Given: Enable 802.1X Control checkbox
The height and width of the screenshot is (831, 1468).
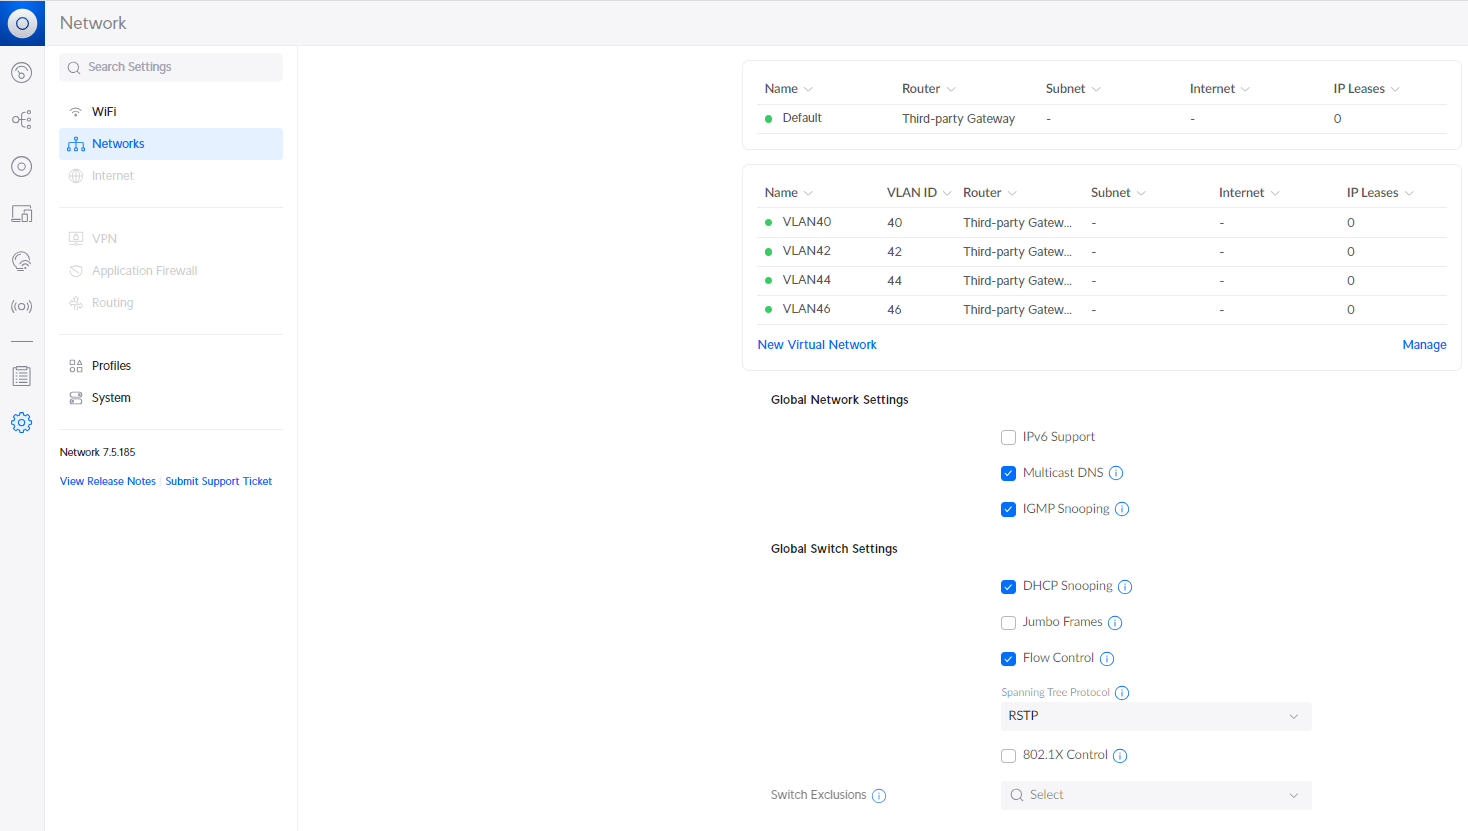Looking at the screenshot, I should pyautogui.click(x=1008, y=756).
